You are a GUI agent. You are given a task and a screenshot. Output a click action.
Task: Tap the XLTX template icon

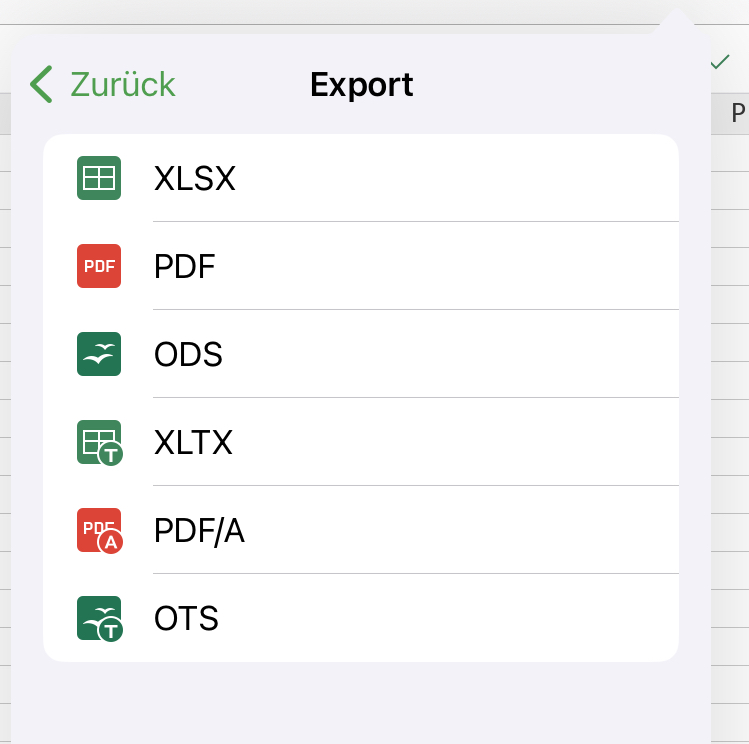pyautogui.click(x=100, y=443)
